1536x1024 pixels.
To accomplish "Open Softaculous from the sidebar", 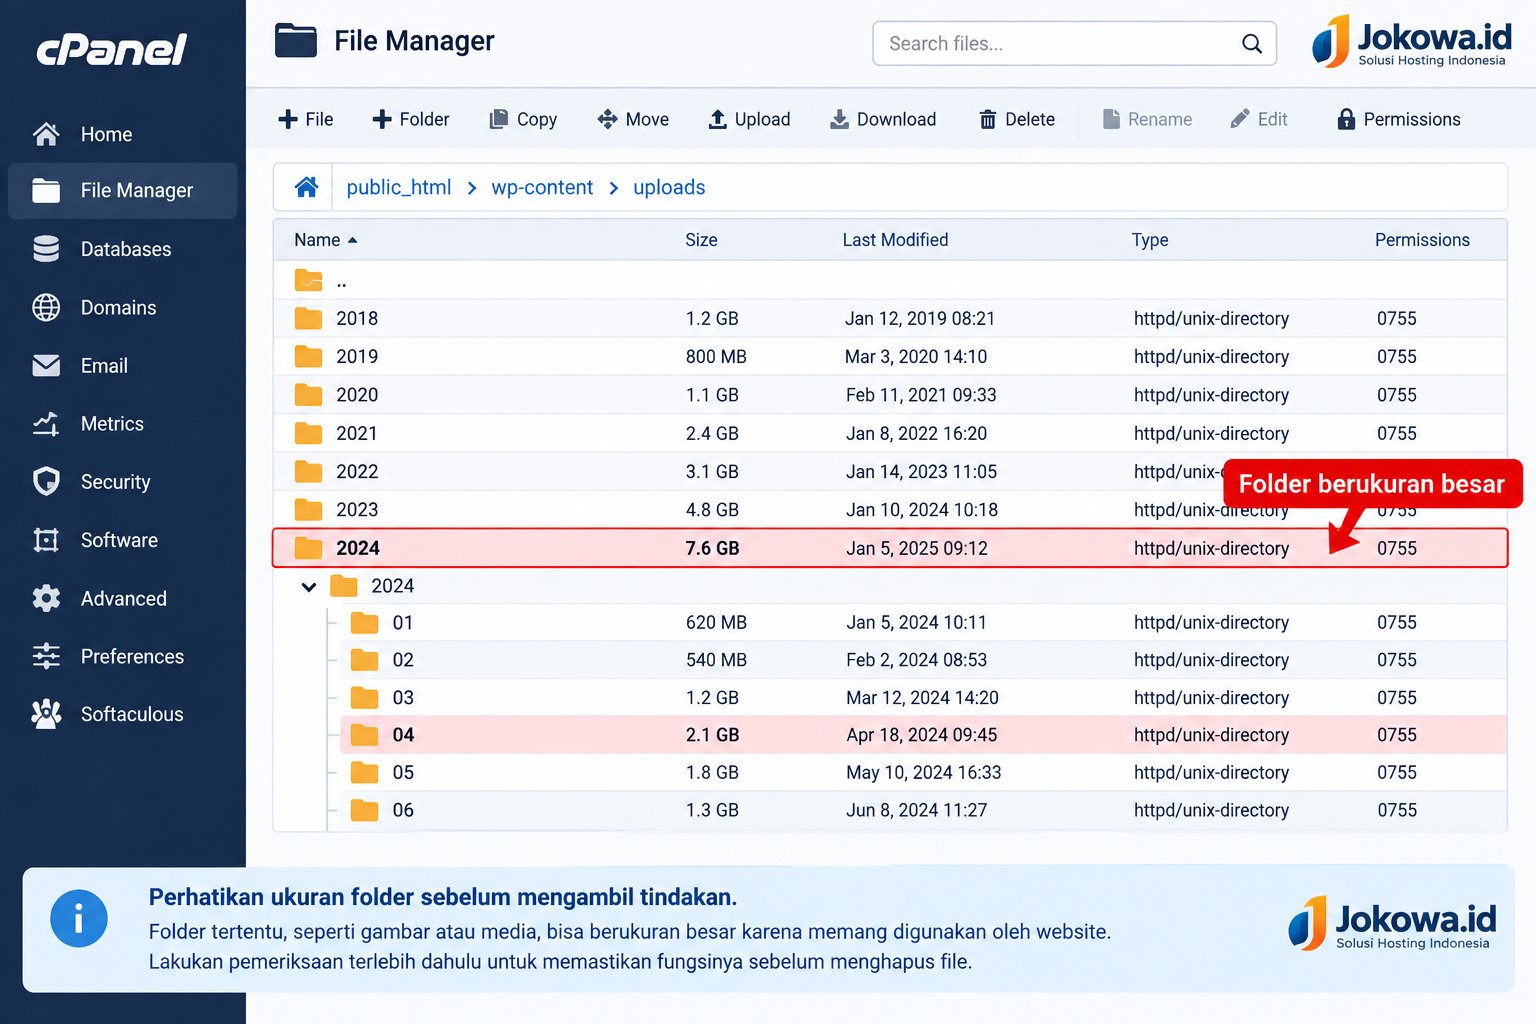I will tap(132, 714).
